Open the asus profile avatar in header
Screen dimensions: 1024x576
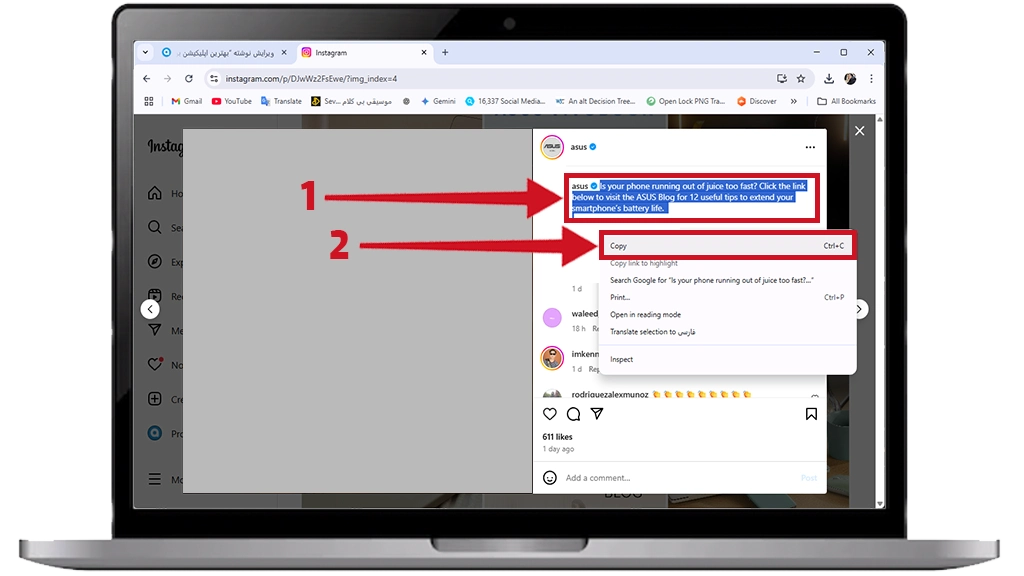[x=552, y=148]
